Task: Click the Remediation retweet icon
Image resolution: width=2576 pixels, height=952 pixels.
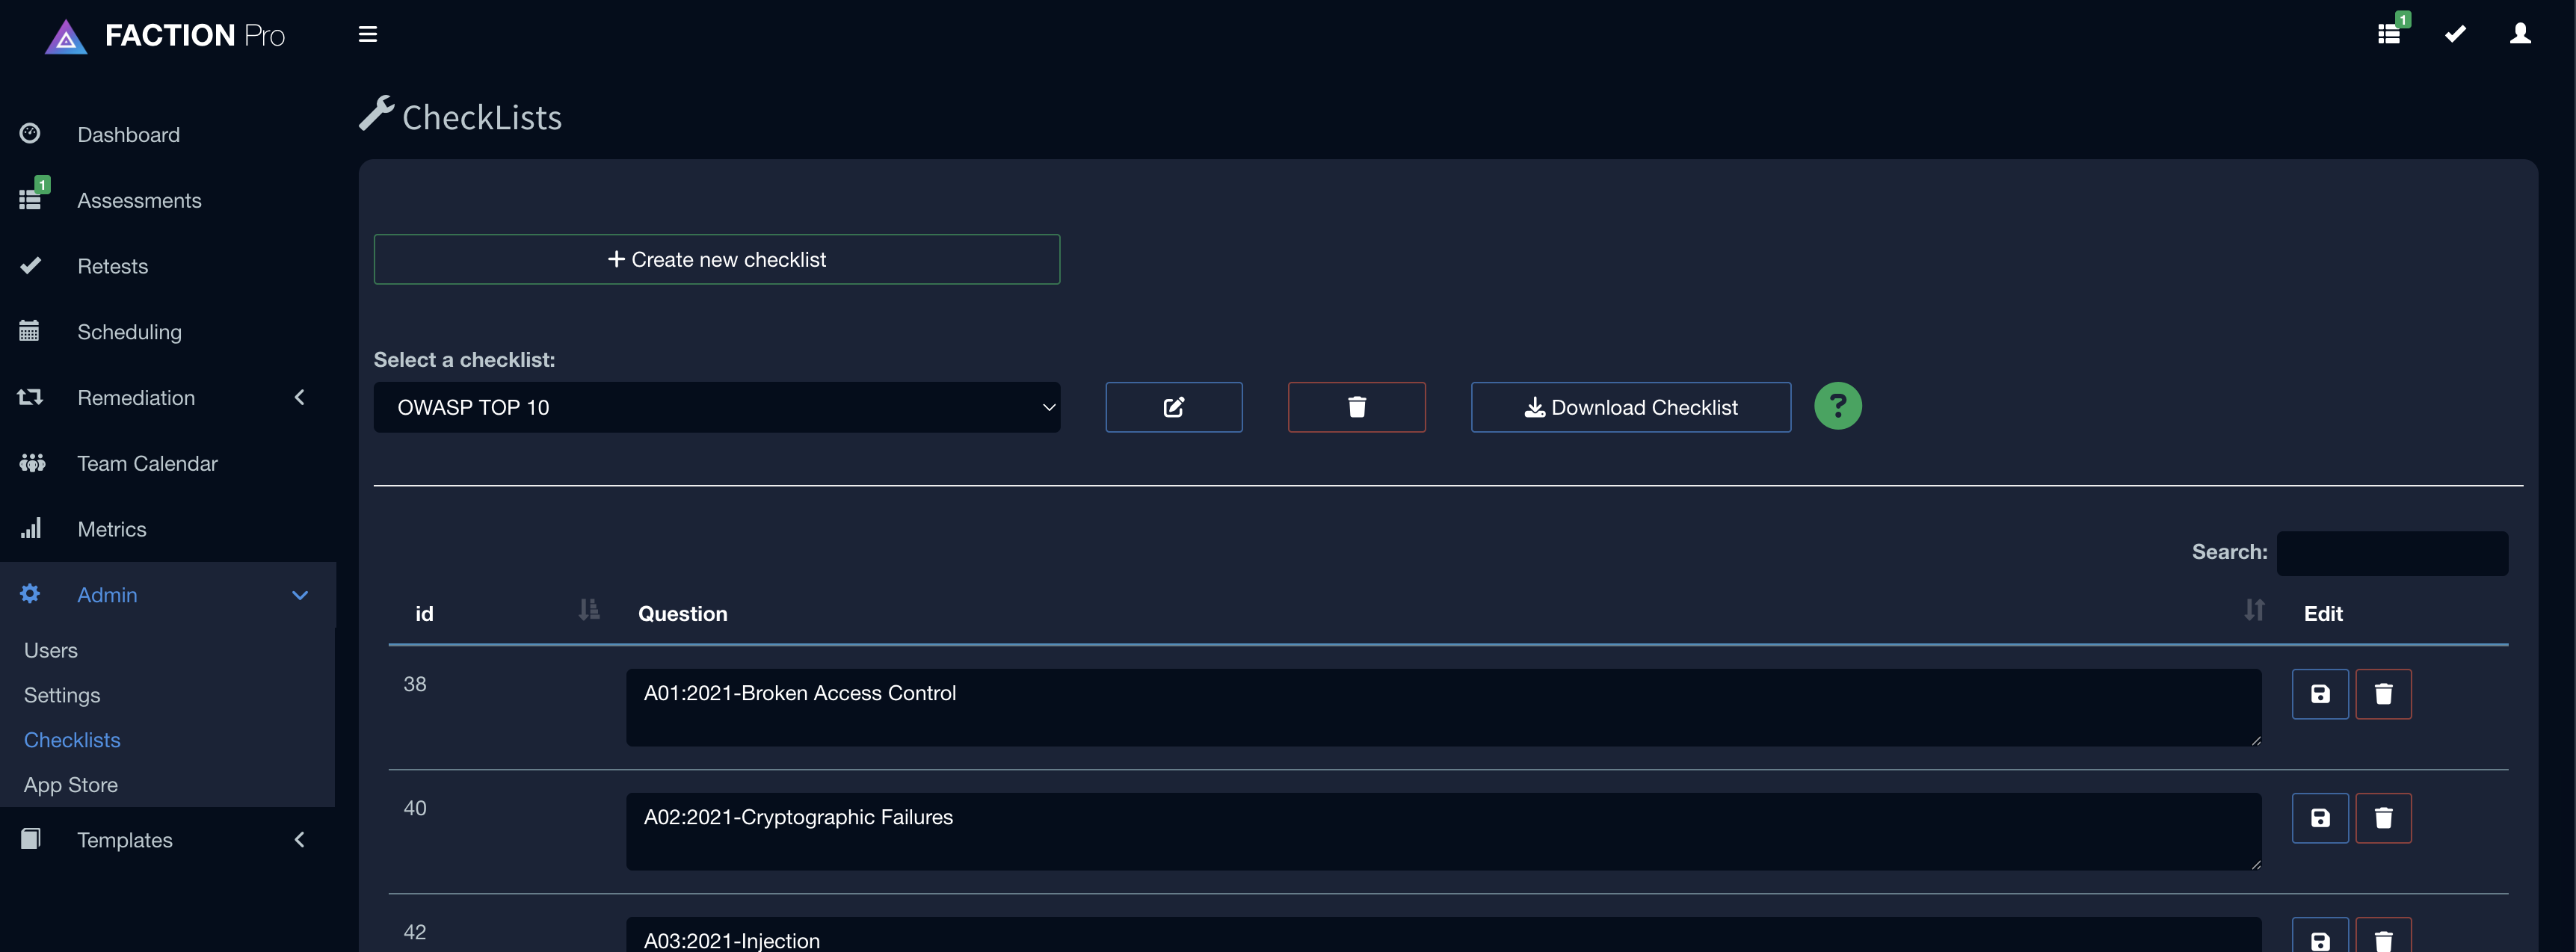Action: (x=30, y=397)
